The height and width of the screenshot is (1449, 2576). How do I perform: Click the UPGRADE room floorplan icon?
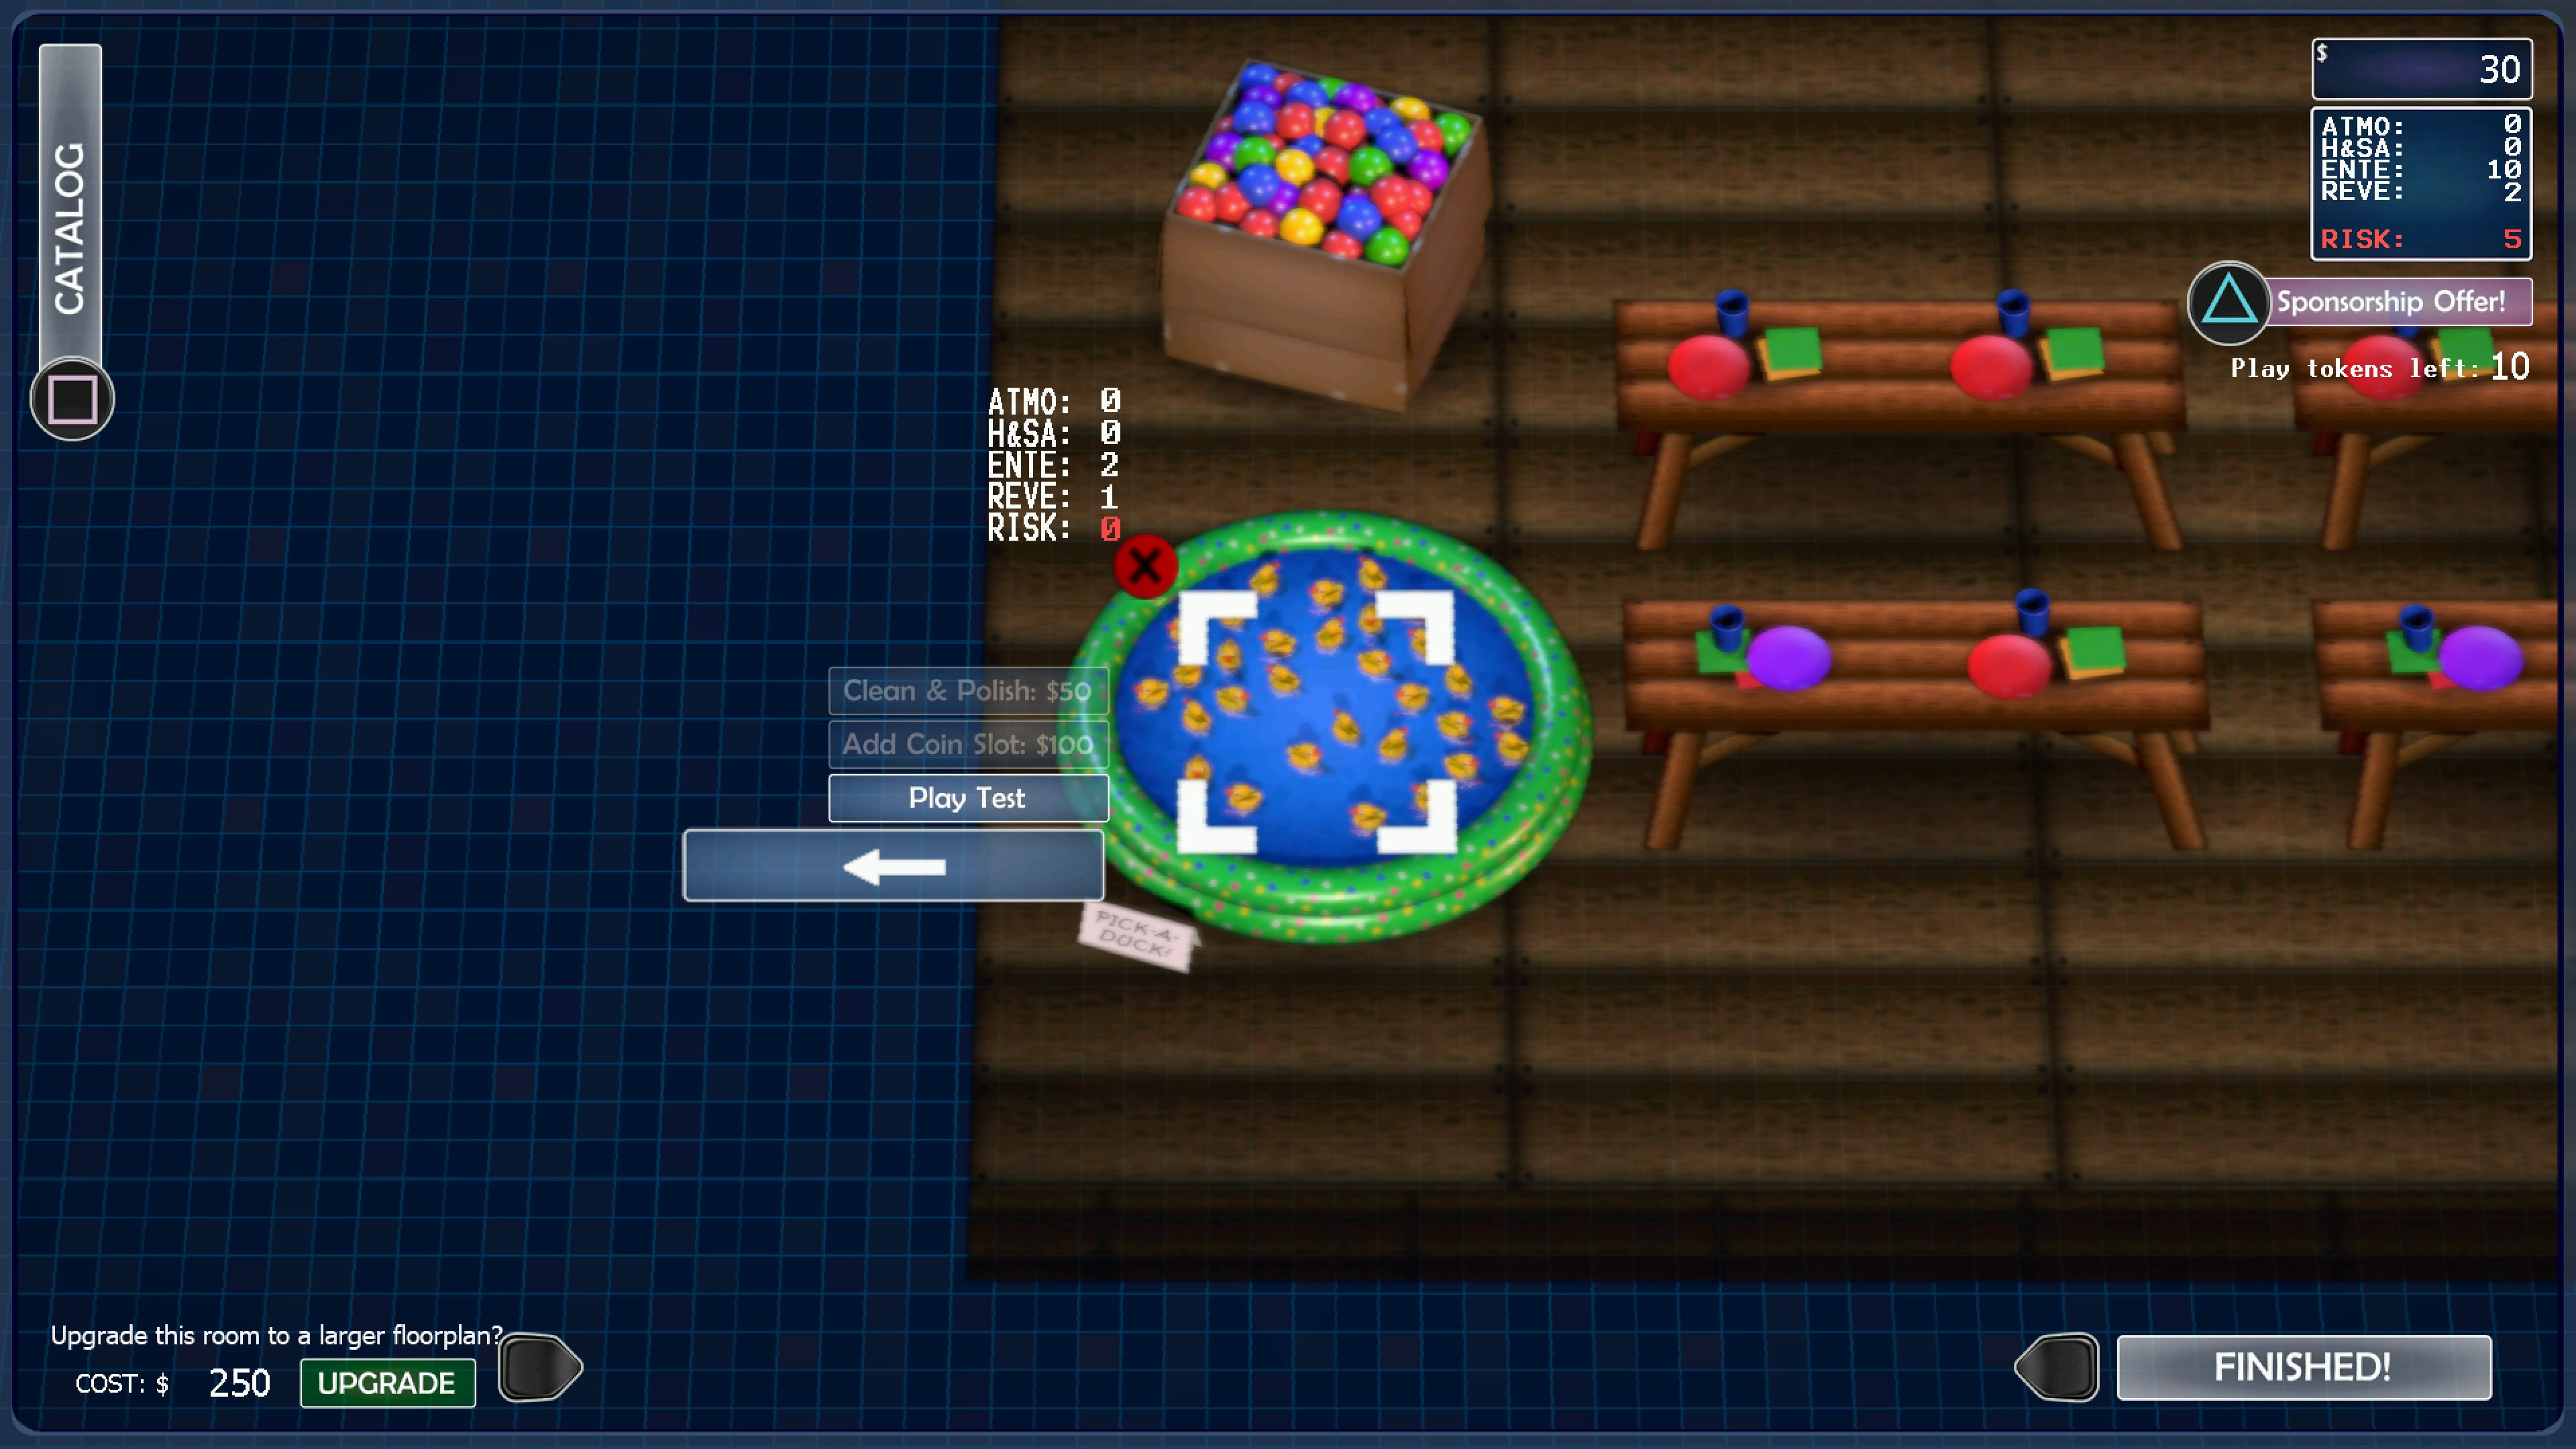pyautogui.click(x=386, y=1383)
